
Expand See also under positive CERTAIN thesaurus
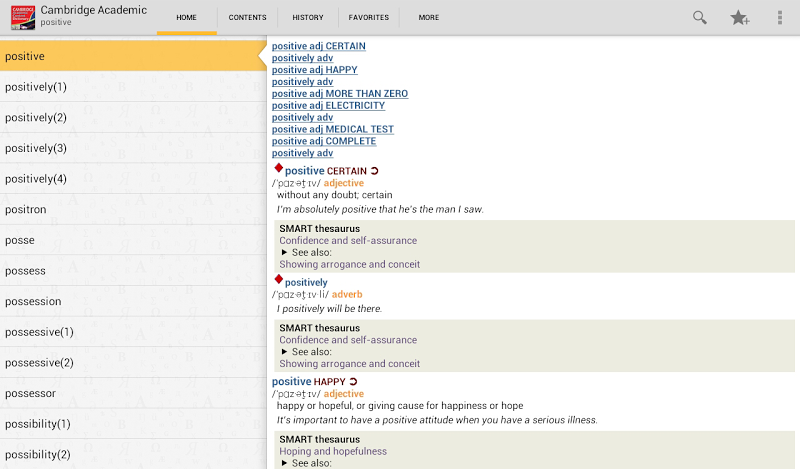[x=306, y=253]
